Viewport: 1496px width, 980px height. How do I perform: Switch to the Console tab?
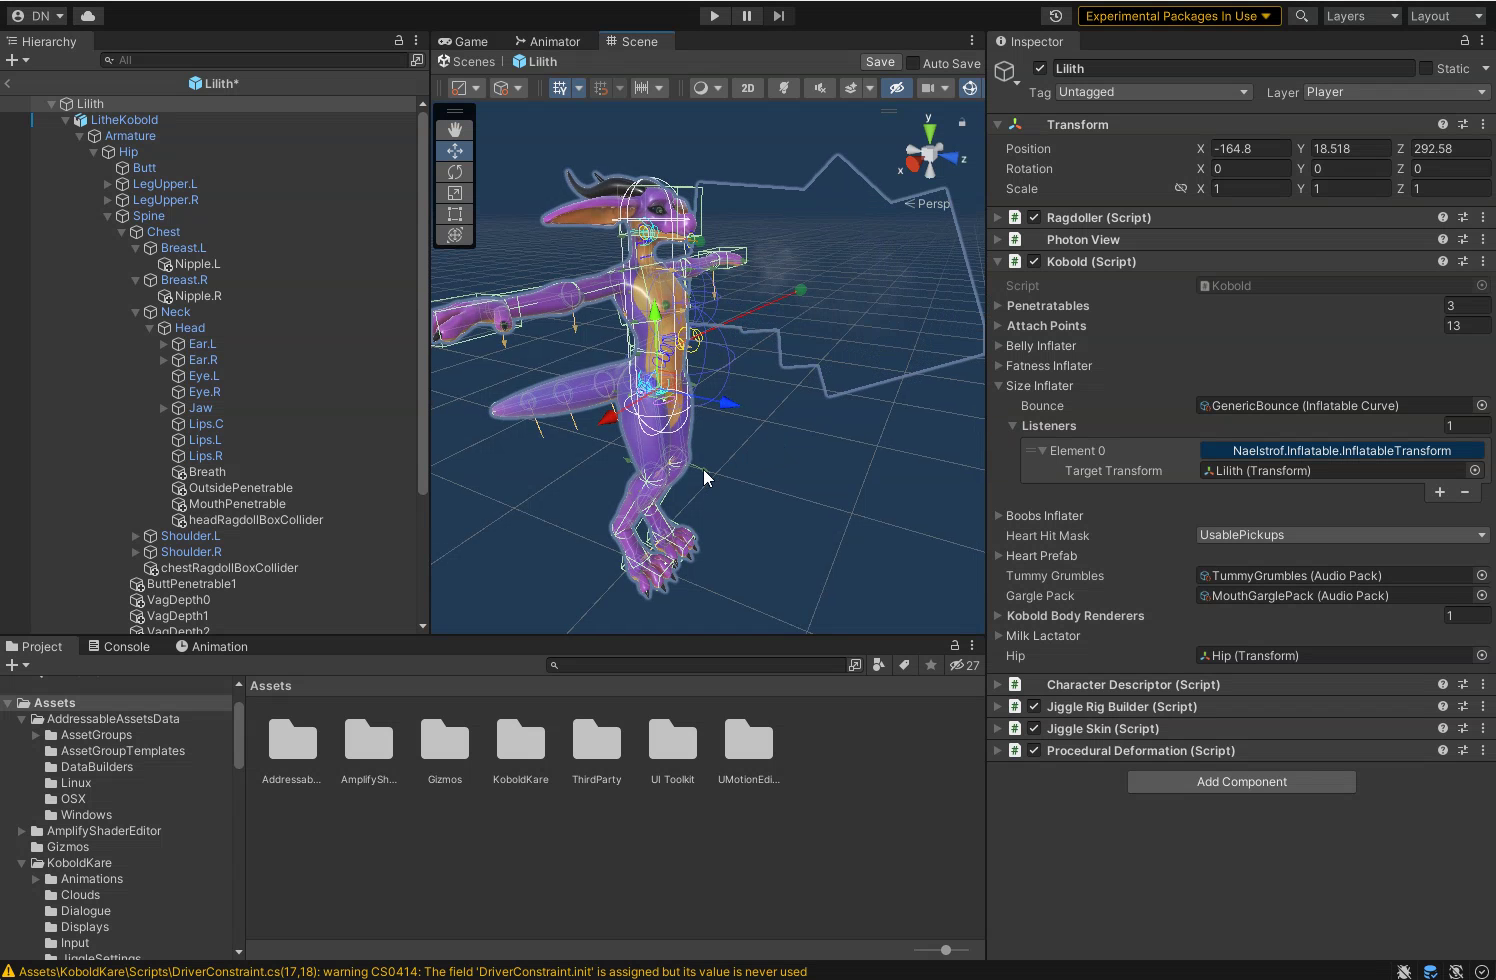click(x=119, y=647)
